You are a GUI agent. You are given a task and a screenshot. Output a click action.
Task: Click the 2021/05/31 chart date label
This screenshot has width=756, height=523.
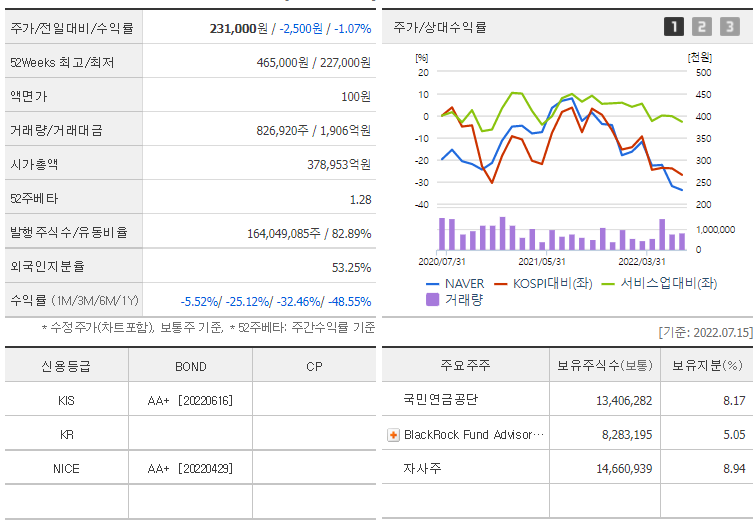click(x=542, y=262)
